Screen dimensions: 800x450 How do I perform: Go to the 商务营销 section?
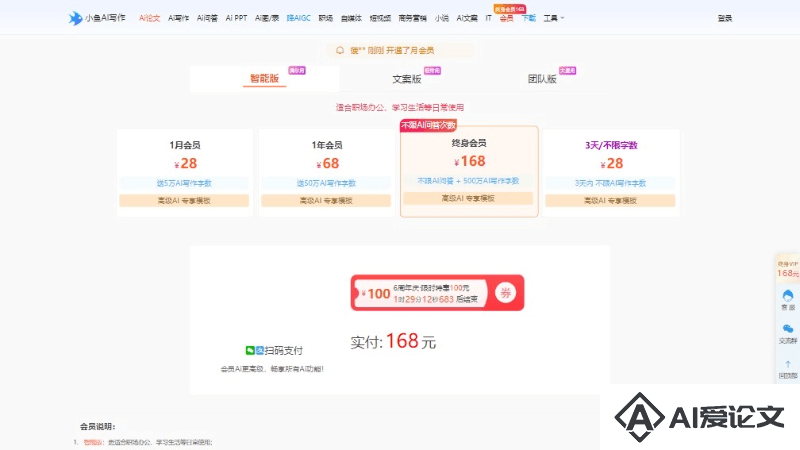pyautogui.click(x=412, y=18)
